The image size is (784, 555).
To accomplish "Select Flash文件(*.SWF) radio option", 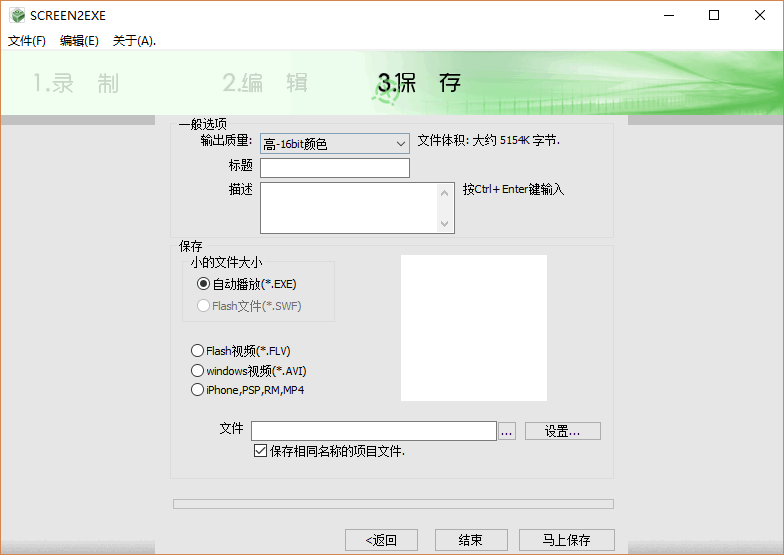I will [x=249, y=306].
